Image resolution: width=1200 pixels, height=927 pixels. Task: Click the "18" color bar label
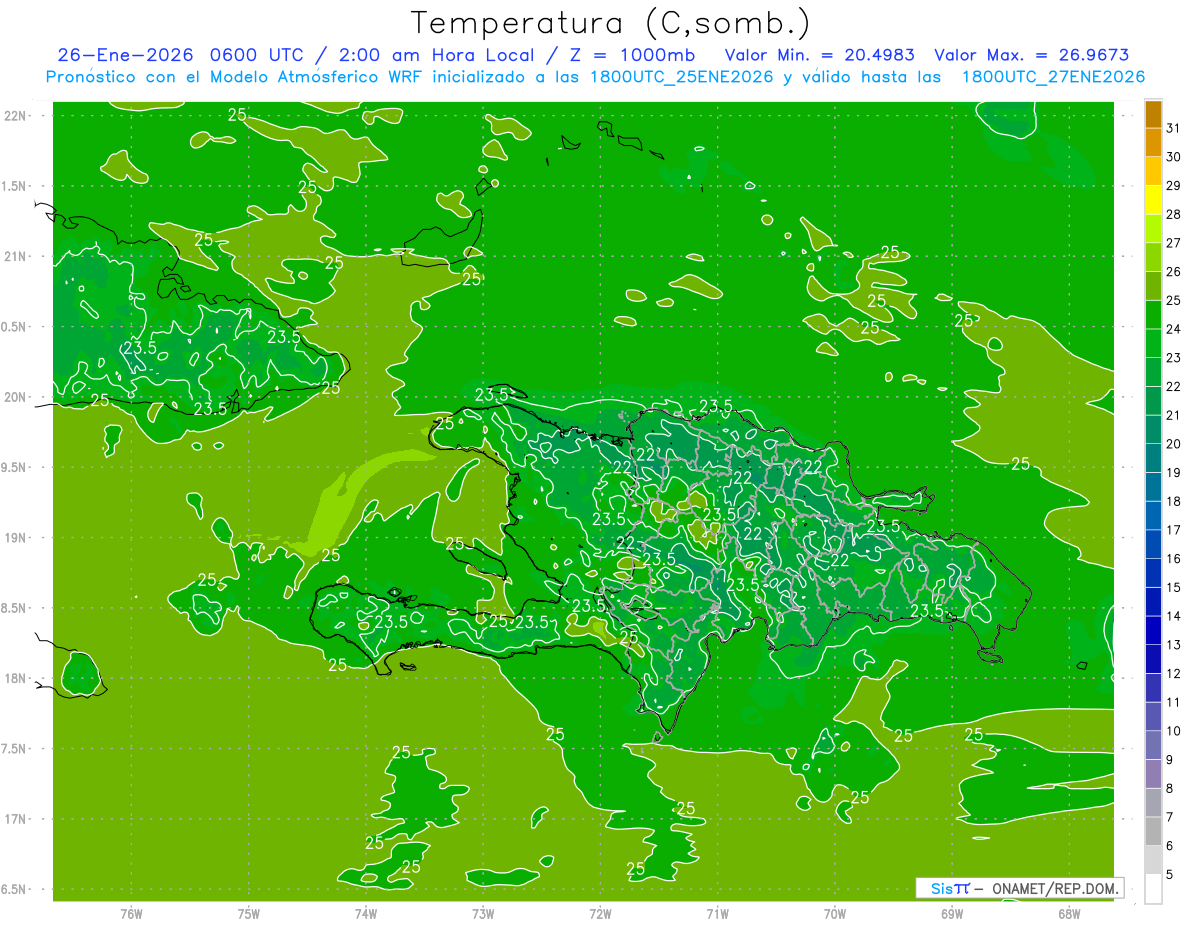[1174, 502]
